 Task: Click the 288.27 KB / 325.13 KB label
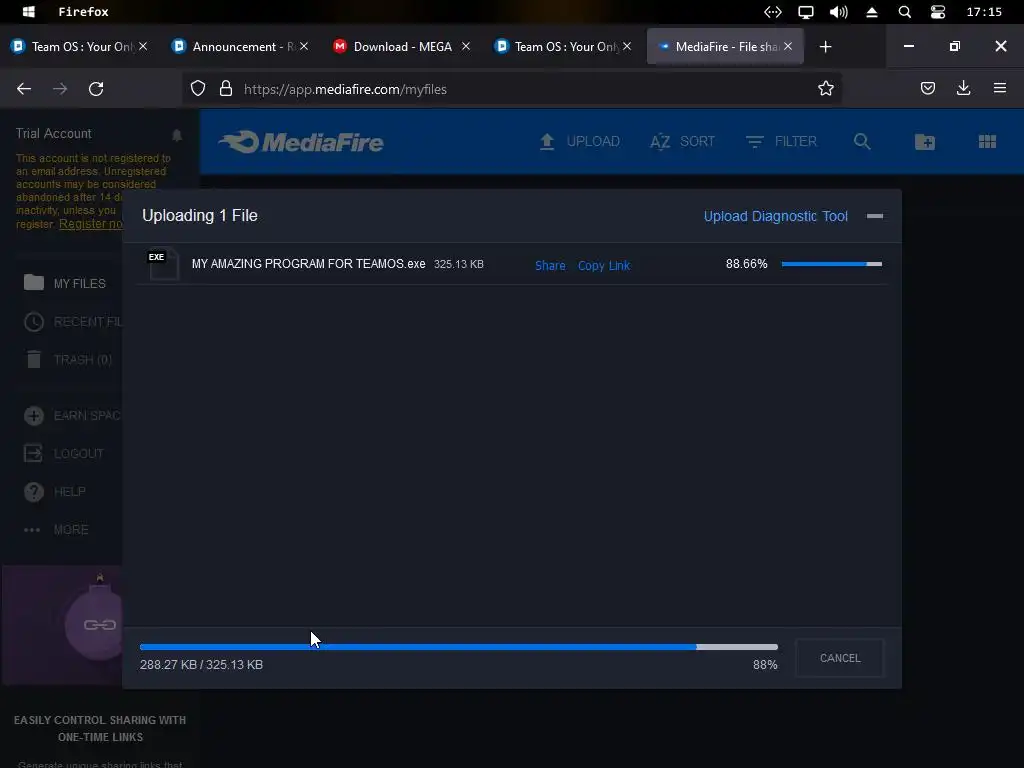click(201, 665)
